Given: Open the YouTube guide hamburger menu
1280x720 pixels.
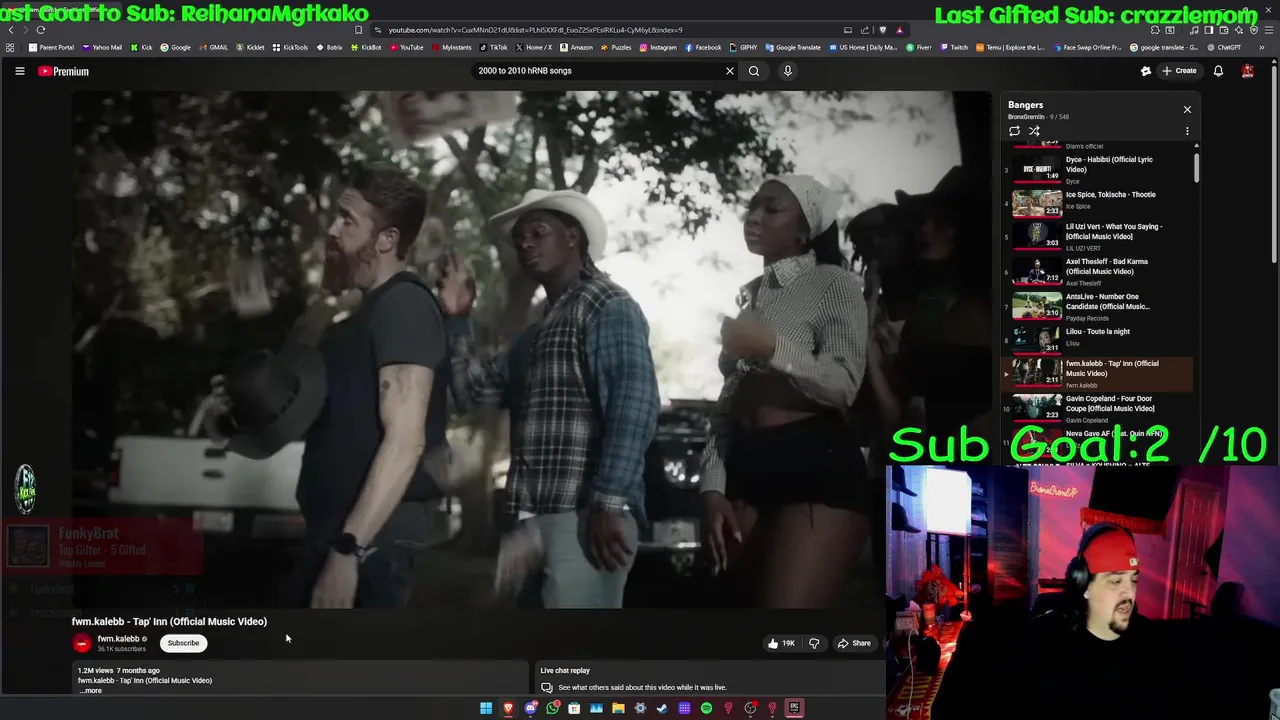Looking at the screenshot, I should 19,71.
